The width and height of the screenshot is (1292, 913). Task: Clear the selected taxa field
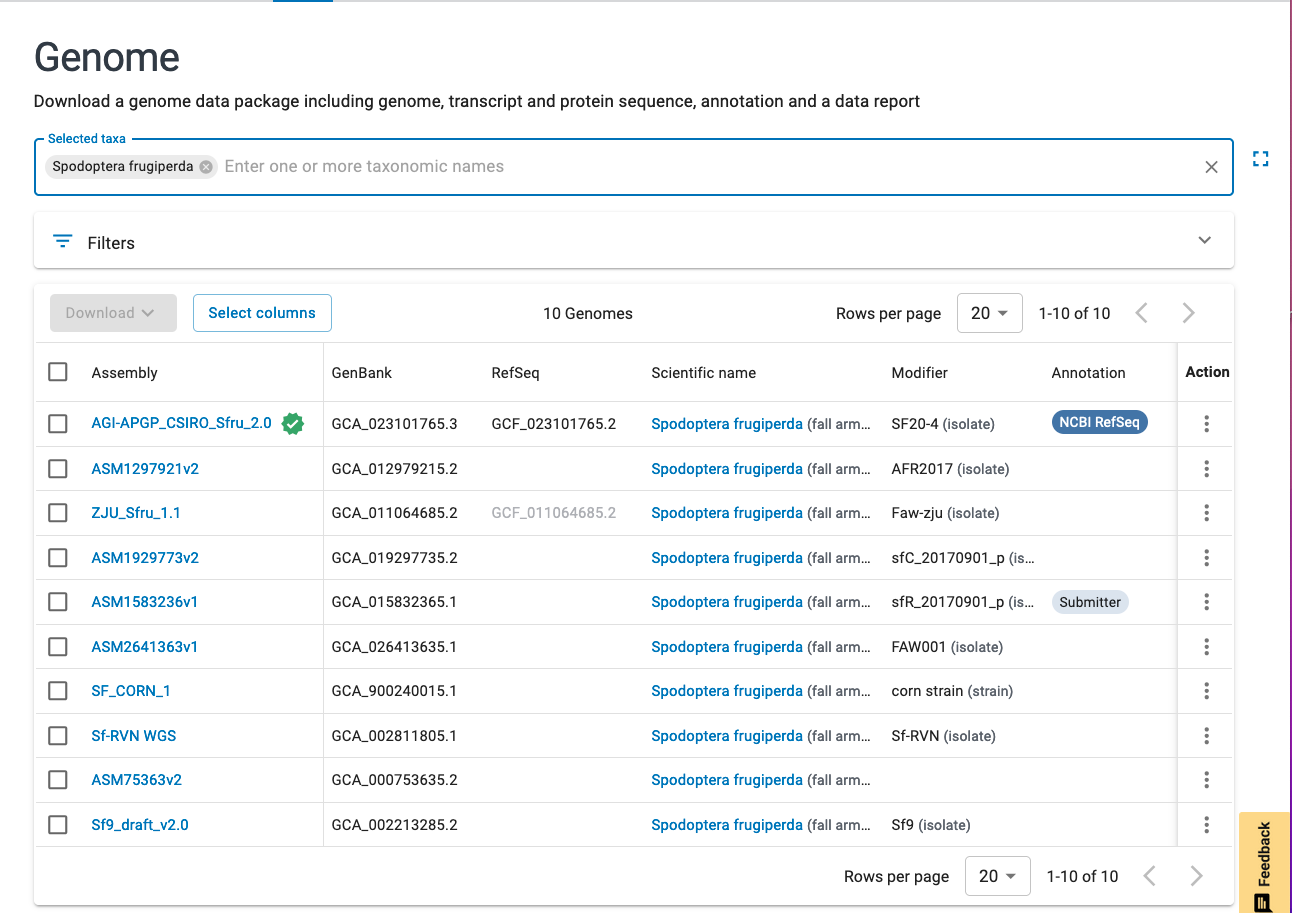coord(1211,167)
